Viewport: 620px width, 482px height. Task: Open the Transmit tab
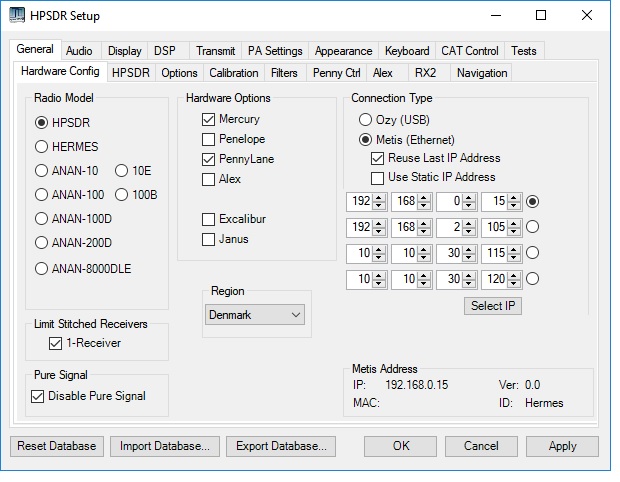click(x=215, y=51)
